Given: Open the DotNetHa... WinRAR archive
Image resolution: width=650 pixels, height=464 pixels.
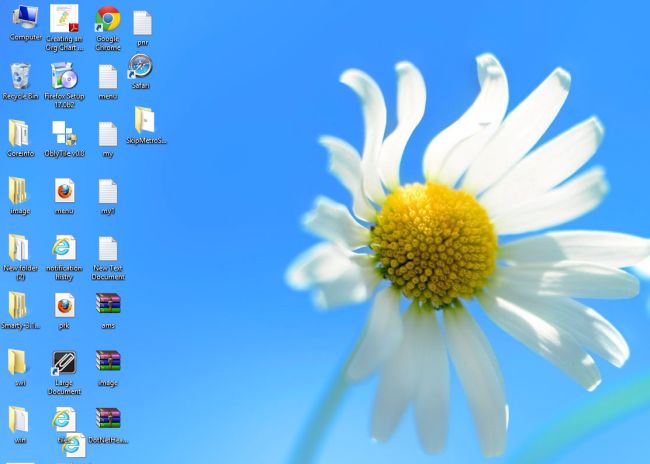Looking at the screenshot, I should pos(108,425).
